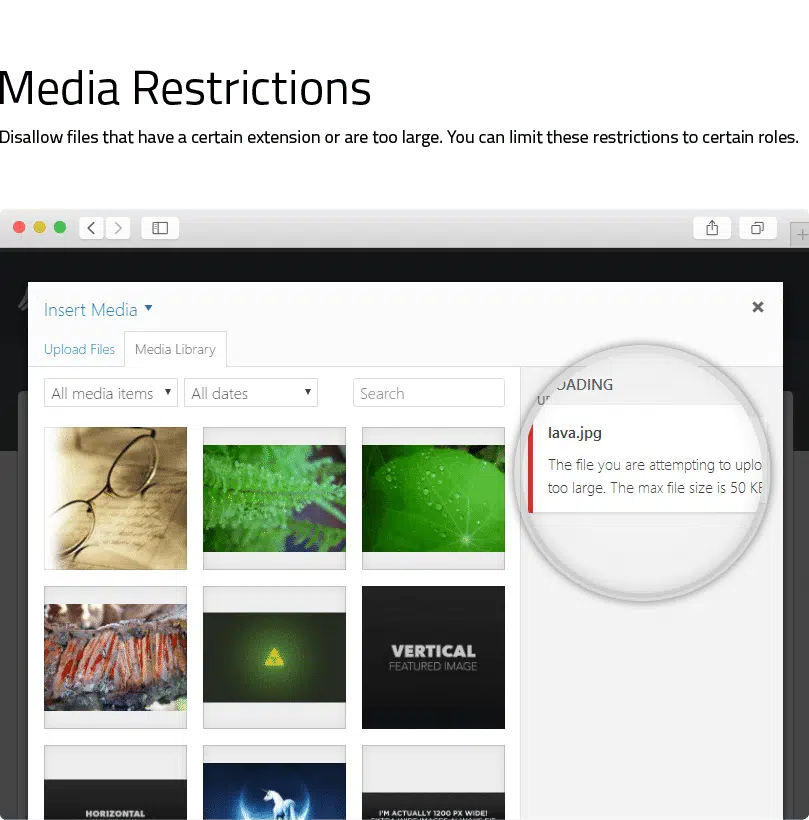Open the Insert Media dropdown menu
Image resolution: width=809 pixels, height=820 pixels.
click(98, 310)
